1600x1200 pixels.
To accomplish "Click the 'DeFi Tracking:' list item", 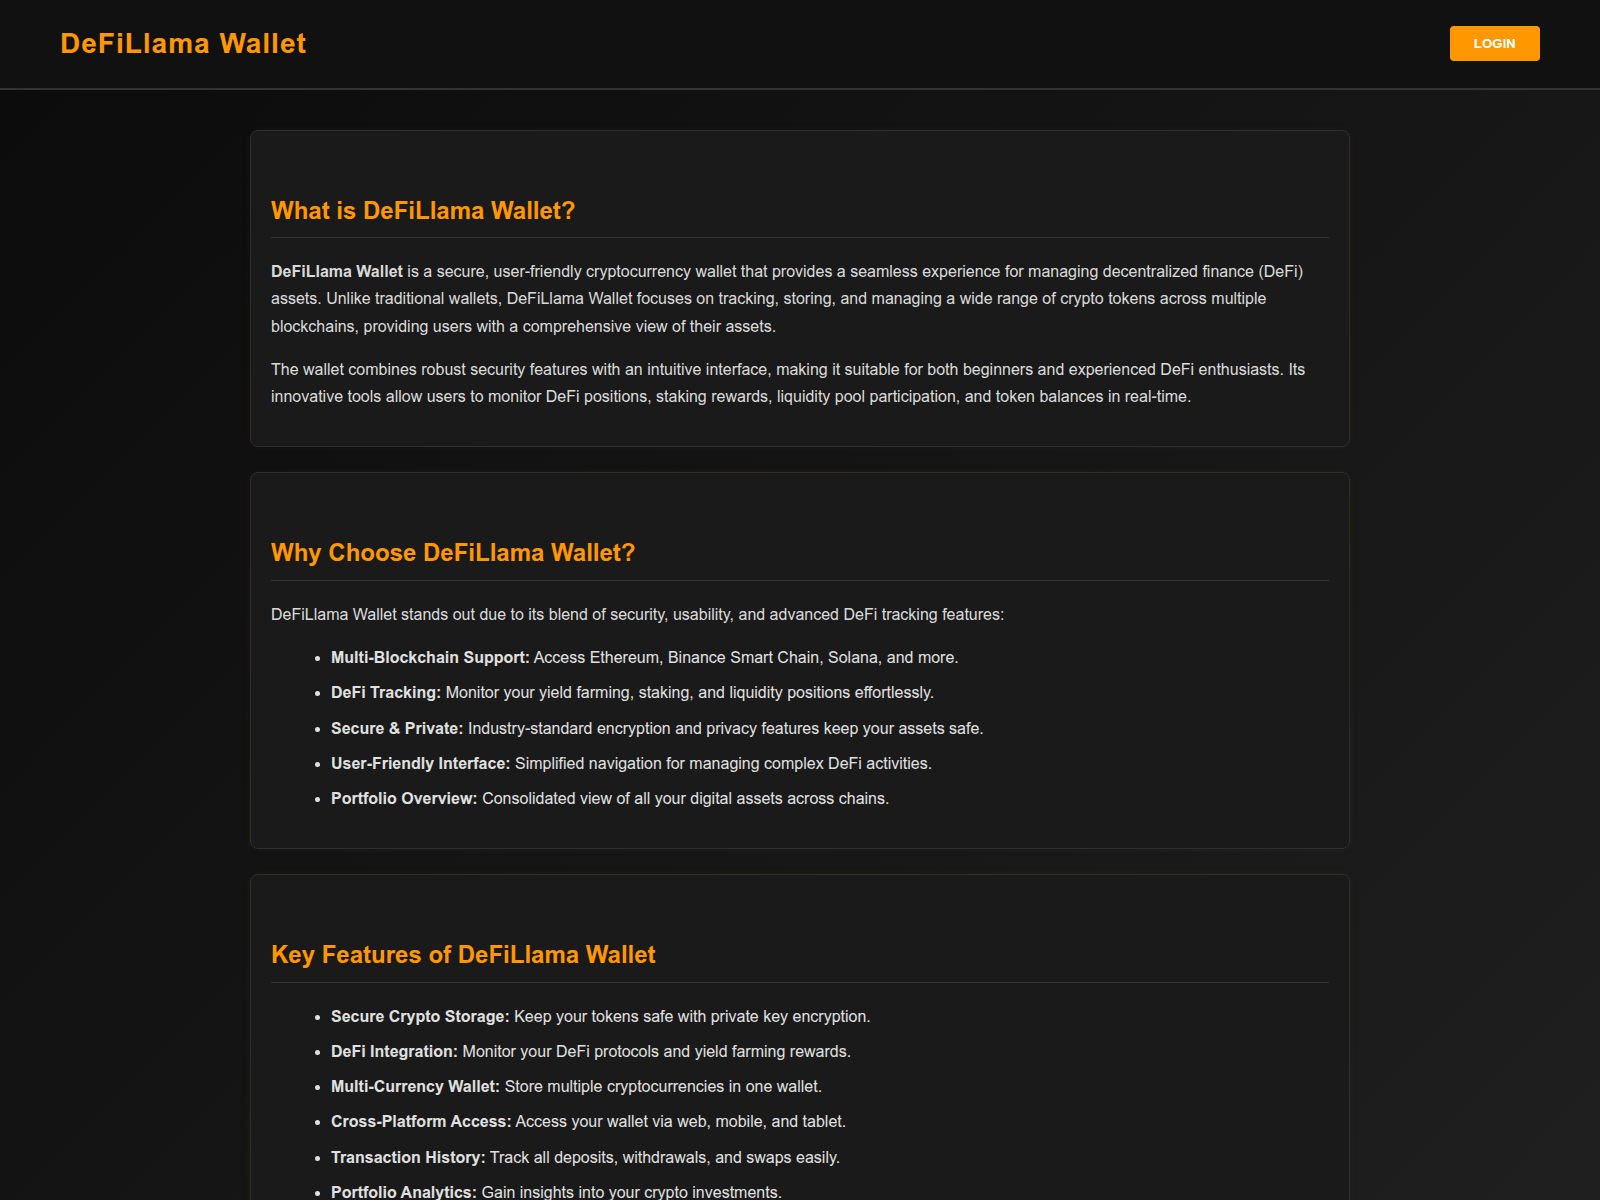I will [x=632, y=692].
